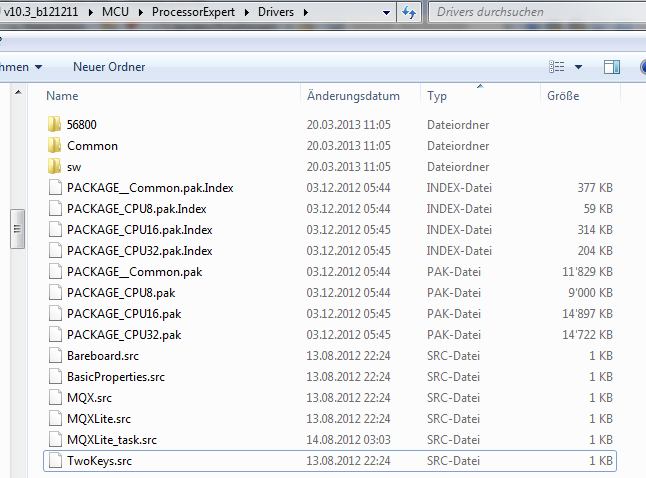This screenshot has height=478, width=646.
Task: Refresh the Drivers folder view
Action: 409,12
